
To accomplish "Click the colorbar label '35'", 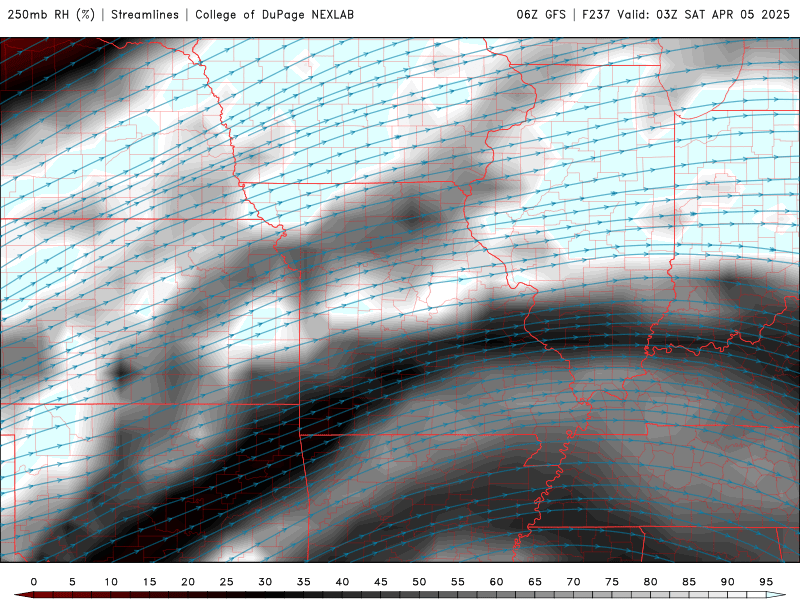I will [304, 582].
